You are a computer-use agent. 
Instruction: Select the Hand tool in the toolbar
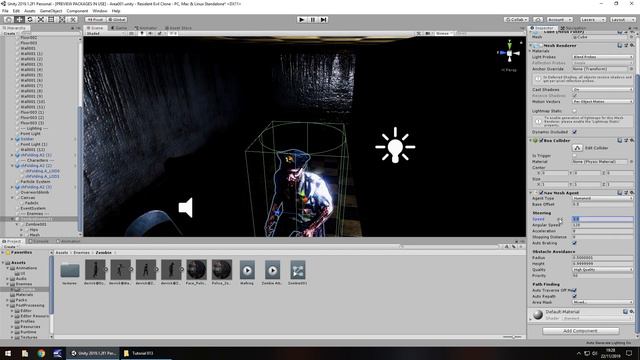[x=8, y=20]
